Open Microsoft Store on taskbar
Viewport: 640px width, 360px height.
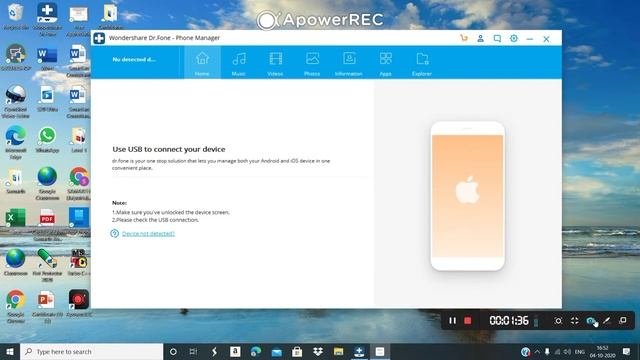click(x=297, y=351)
